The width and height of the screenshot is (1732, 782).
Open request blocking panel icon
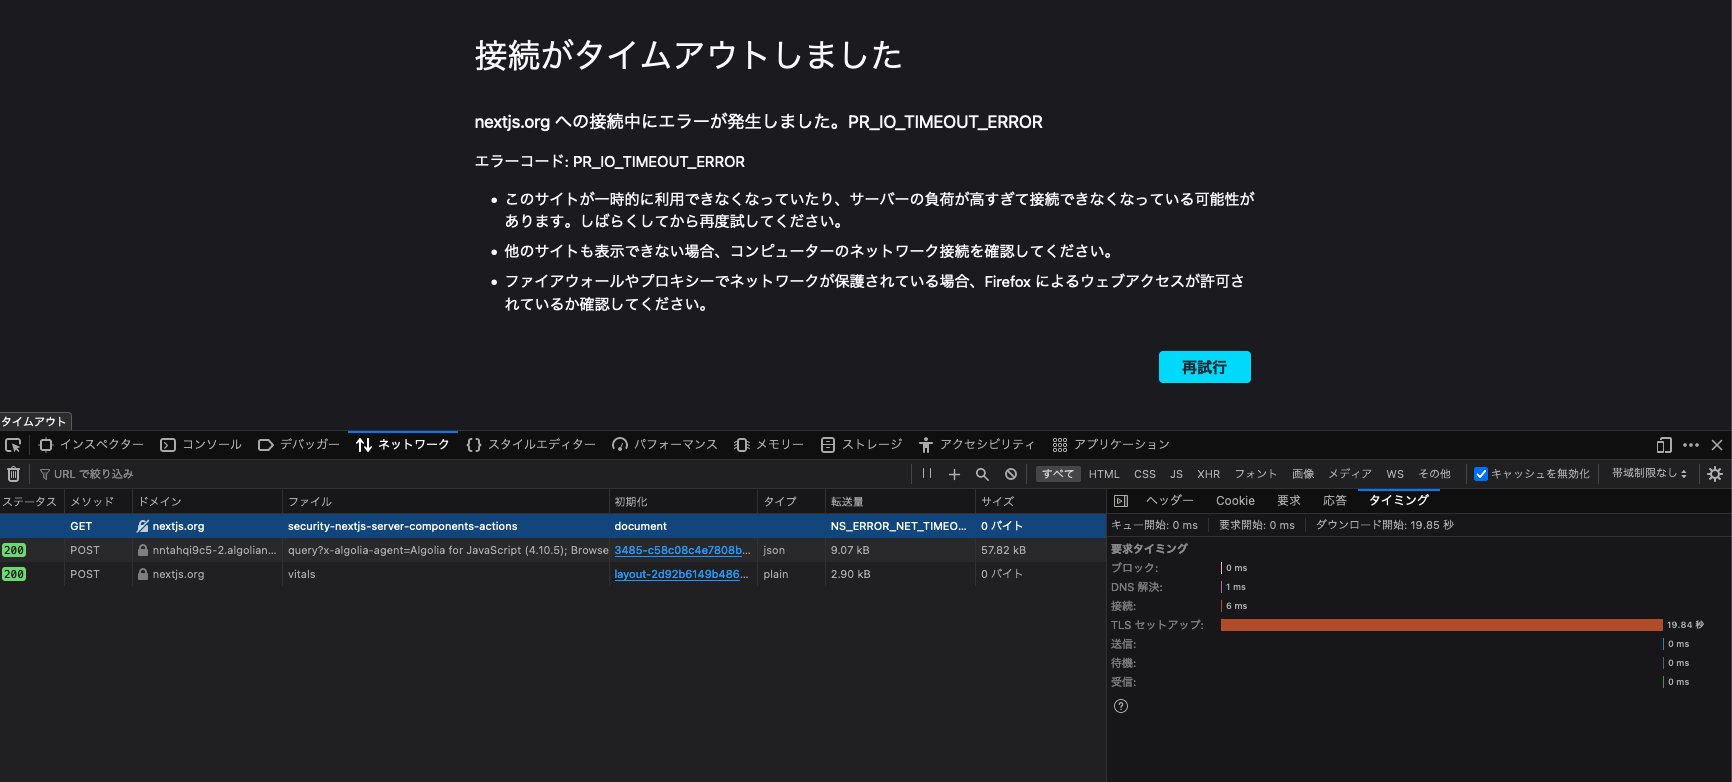(1011, 474)
